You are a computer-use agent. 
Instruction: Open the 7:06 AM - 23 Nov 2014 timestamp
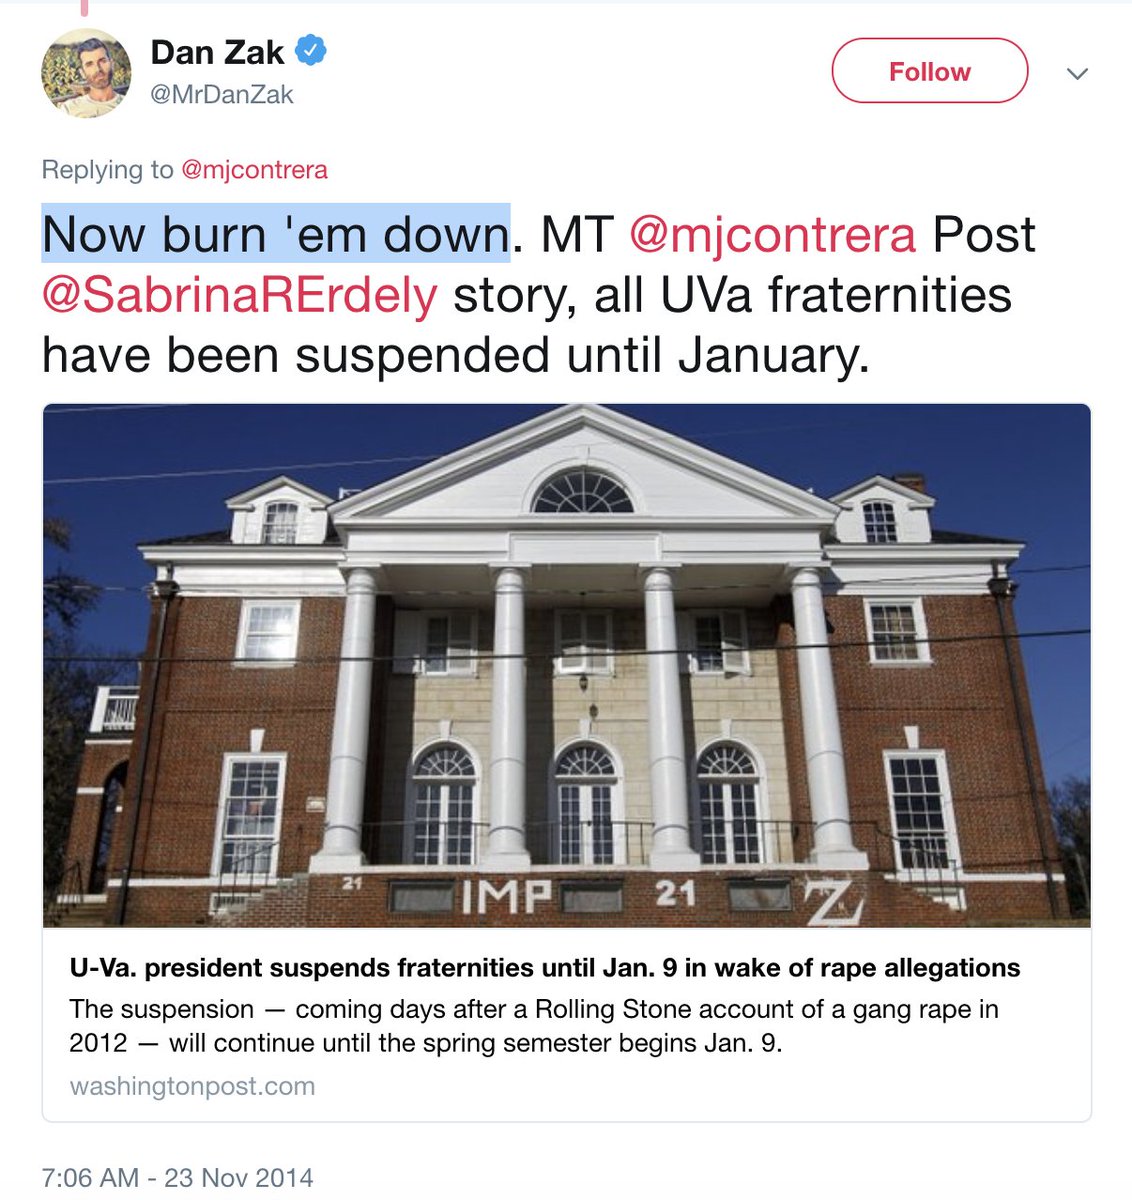(177, 1177)
